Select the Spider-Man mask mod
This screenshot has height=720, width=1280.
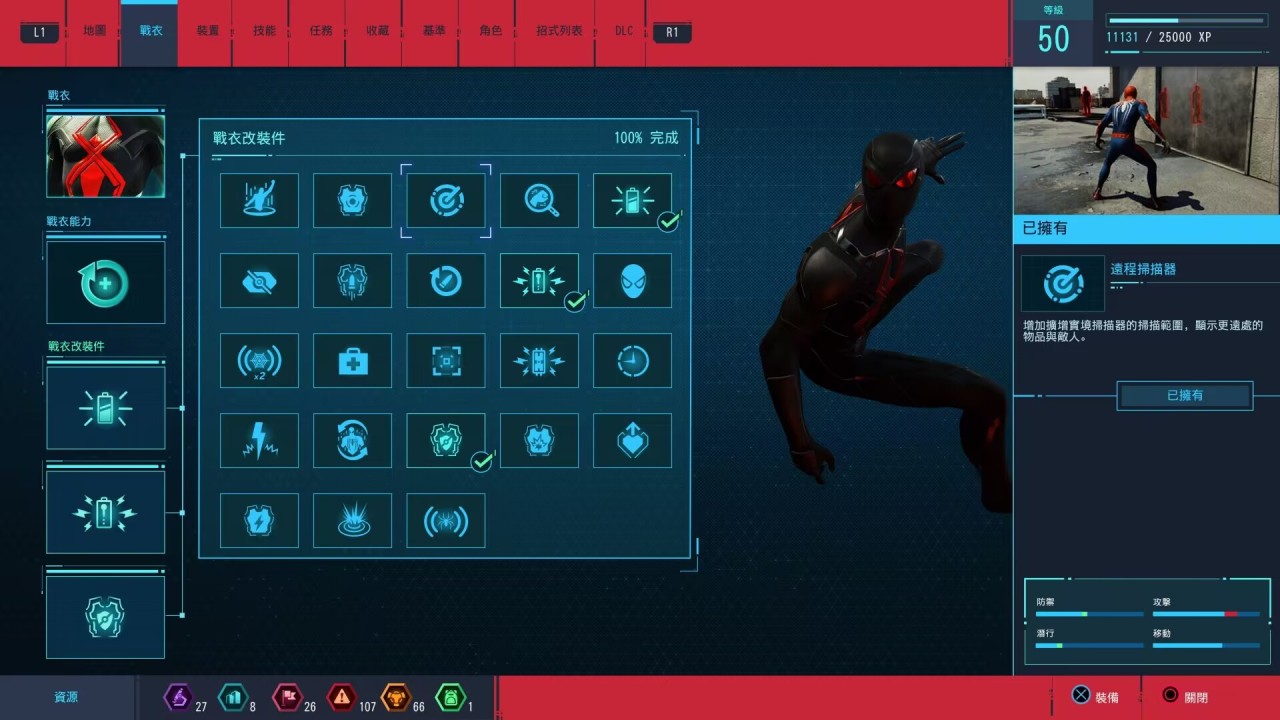tap(632, 280)
